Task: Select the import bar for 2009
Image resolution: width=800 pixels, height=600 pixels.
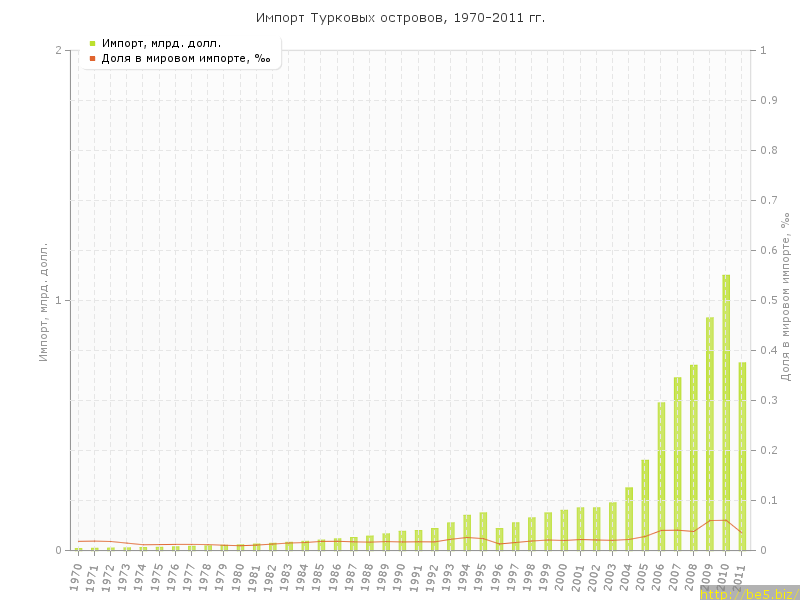Action: click(710, 433)
